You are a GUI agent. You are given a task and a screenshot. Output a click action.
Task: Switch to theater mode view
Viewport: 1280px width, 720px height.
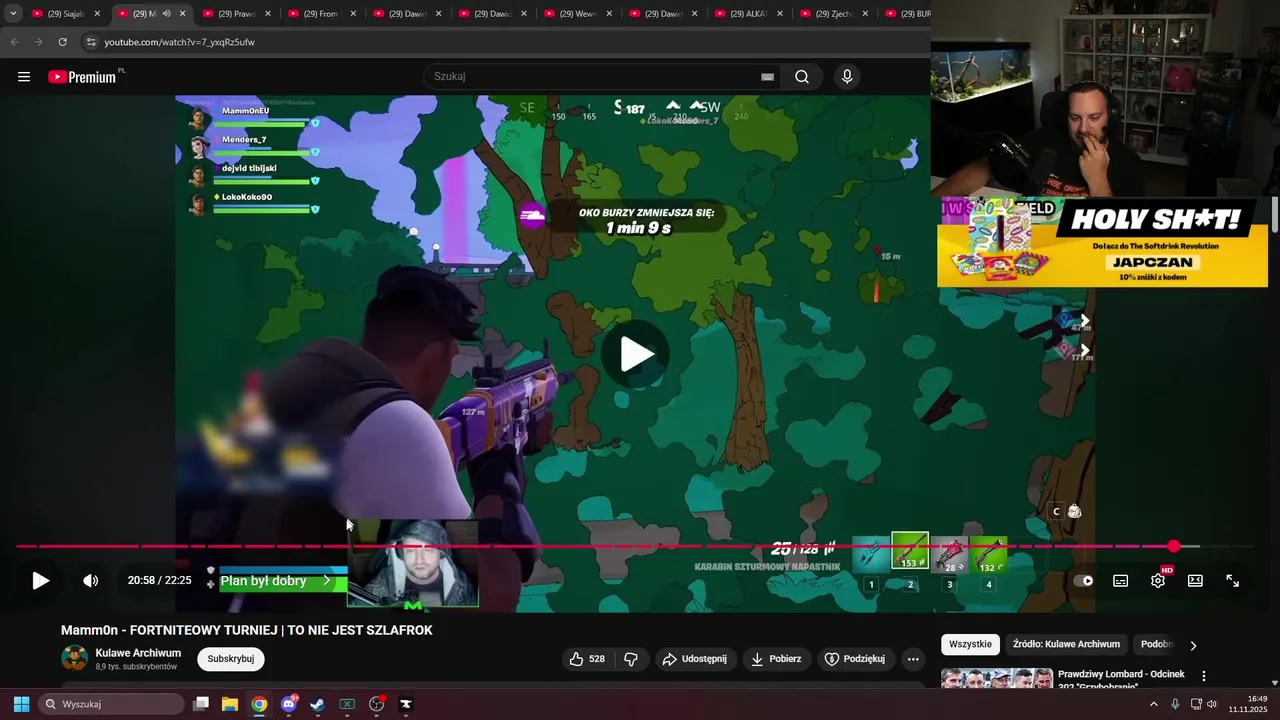[1195, 581]
